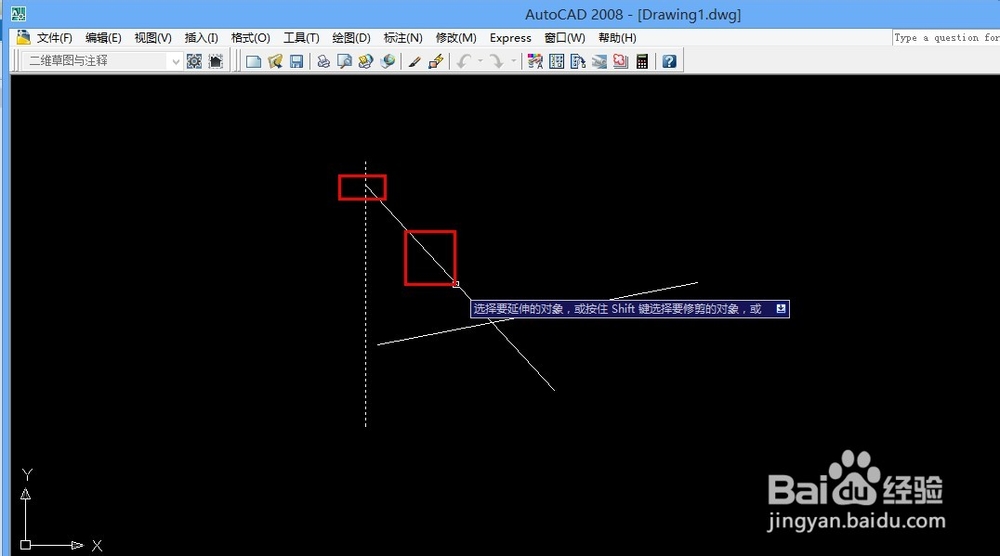Open the 编辑(E) menu
The width and height of the screenshot is (1000, 556).
click(103, 38)
